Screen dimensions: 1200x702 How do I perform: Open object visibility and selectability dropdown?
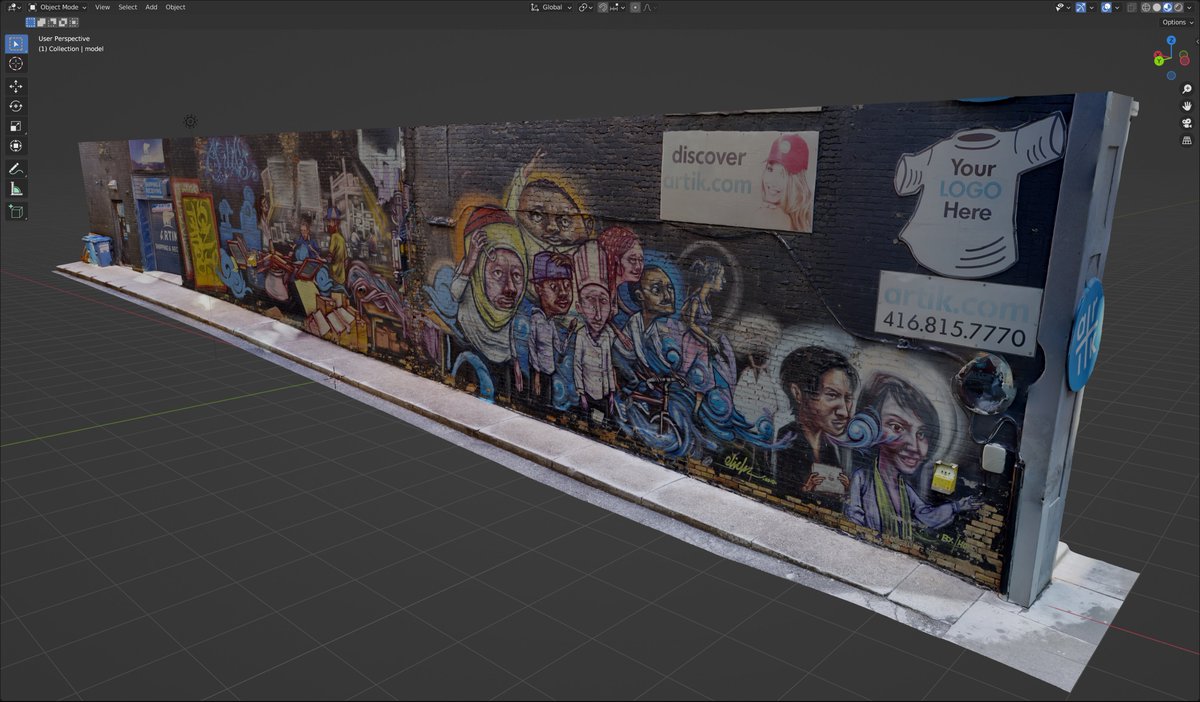[1062, 7]
